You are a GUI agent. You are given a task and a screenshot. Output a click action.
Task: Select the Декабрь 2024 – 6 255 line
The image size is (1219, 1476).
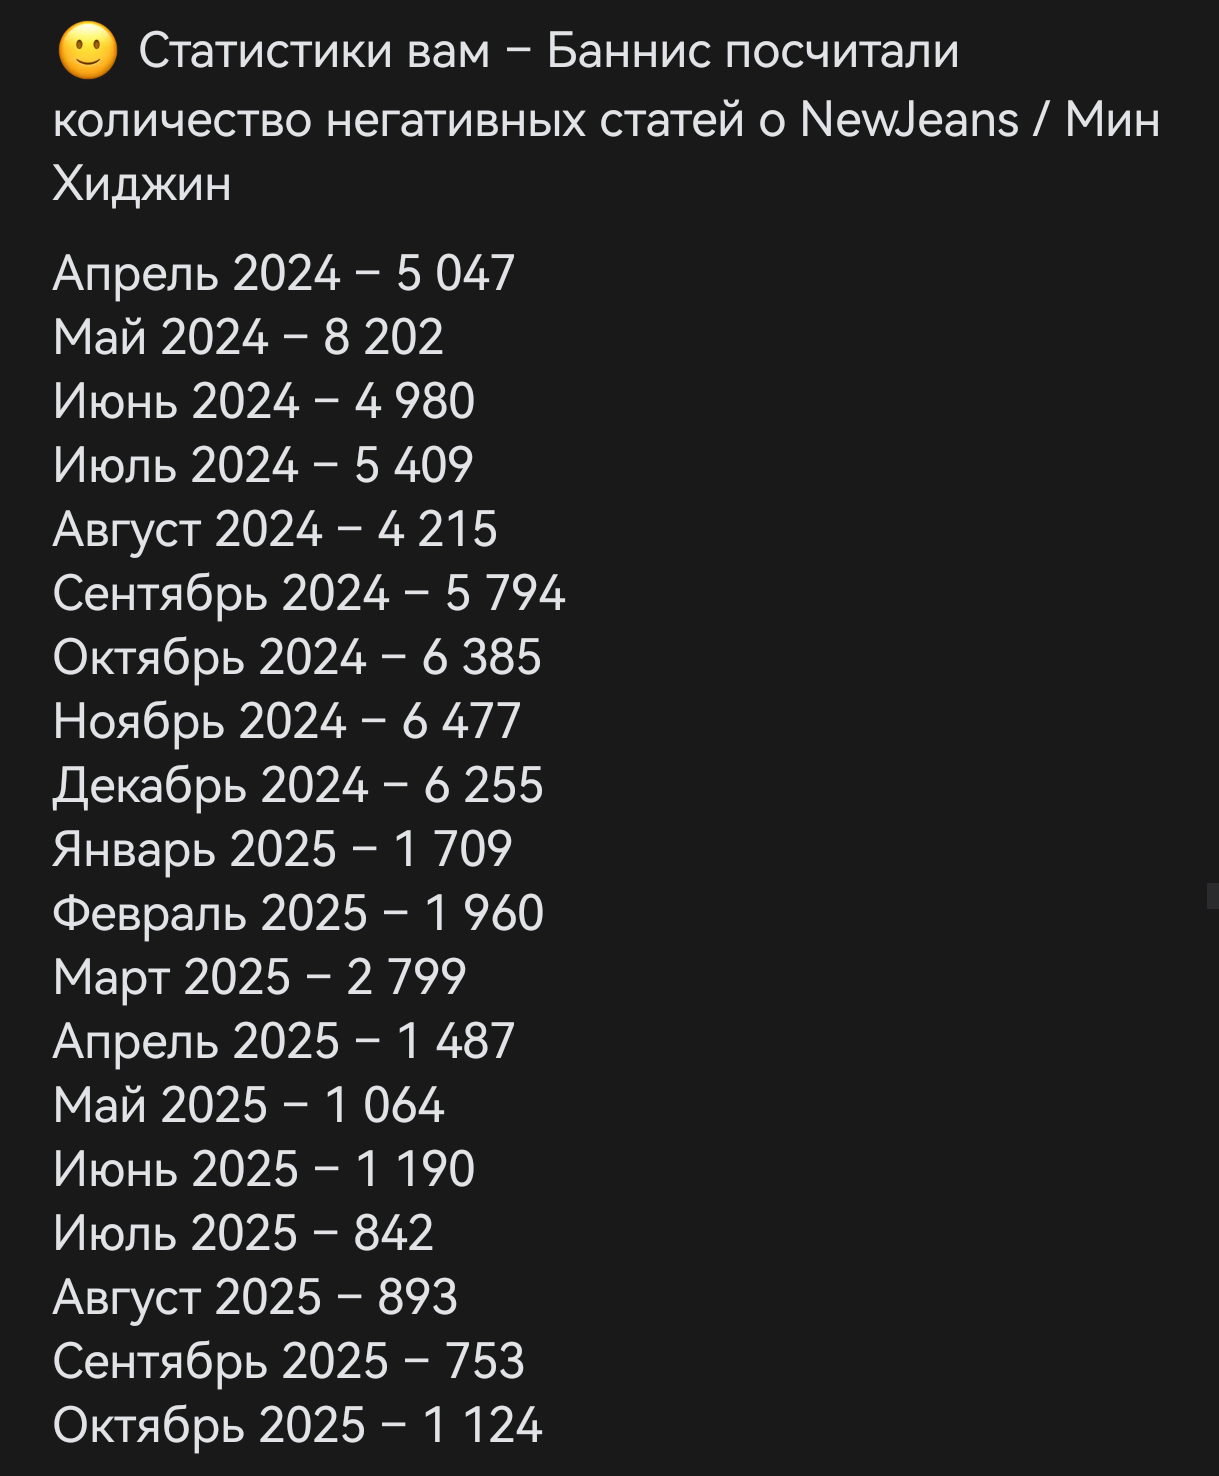(297, 785)
